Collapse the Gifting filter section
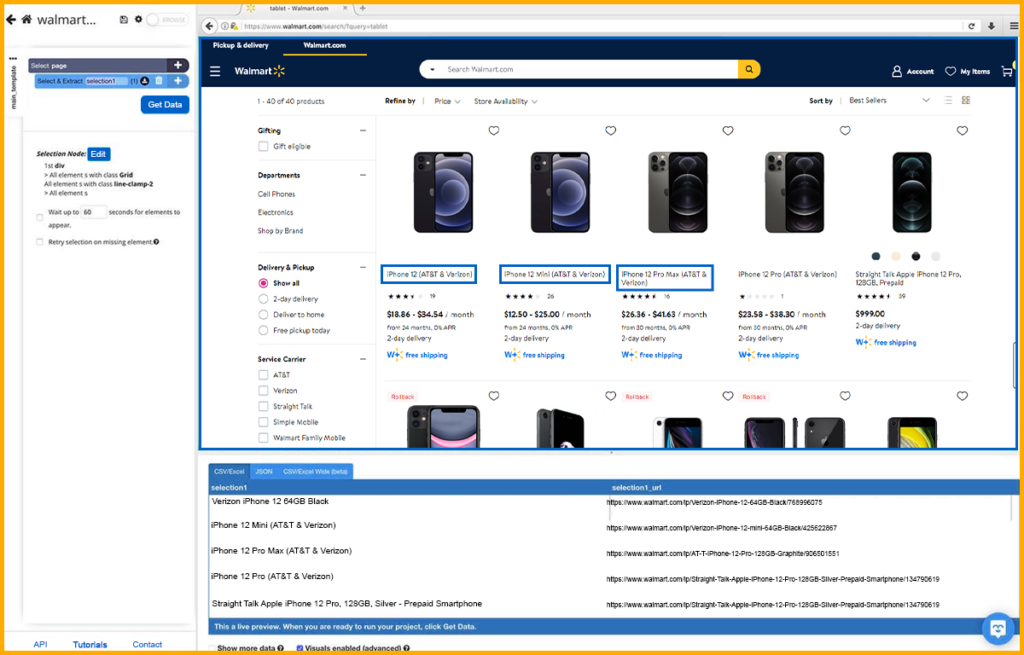The image size is (1024, 655). (x=363, y=131)
